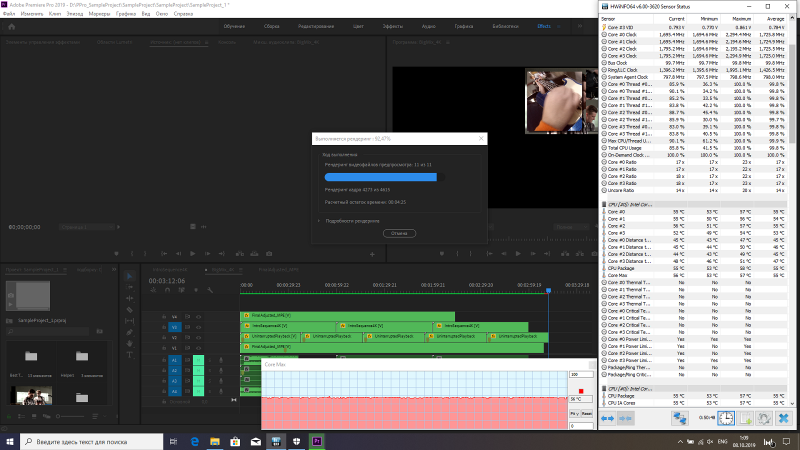Open Effects workspace menu icon
The width and height of the screenshot is (800, 450).
(x=558, y=26)
